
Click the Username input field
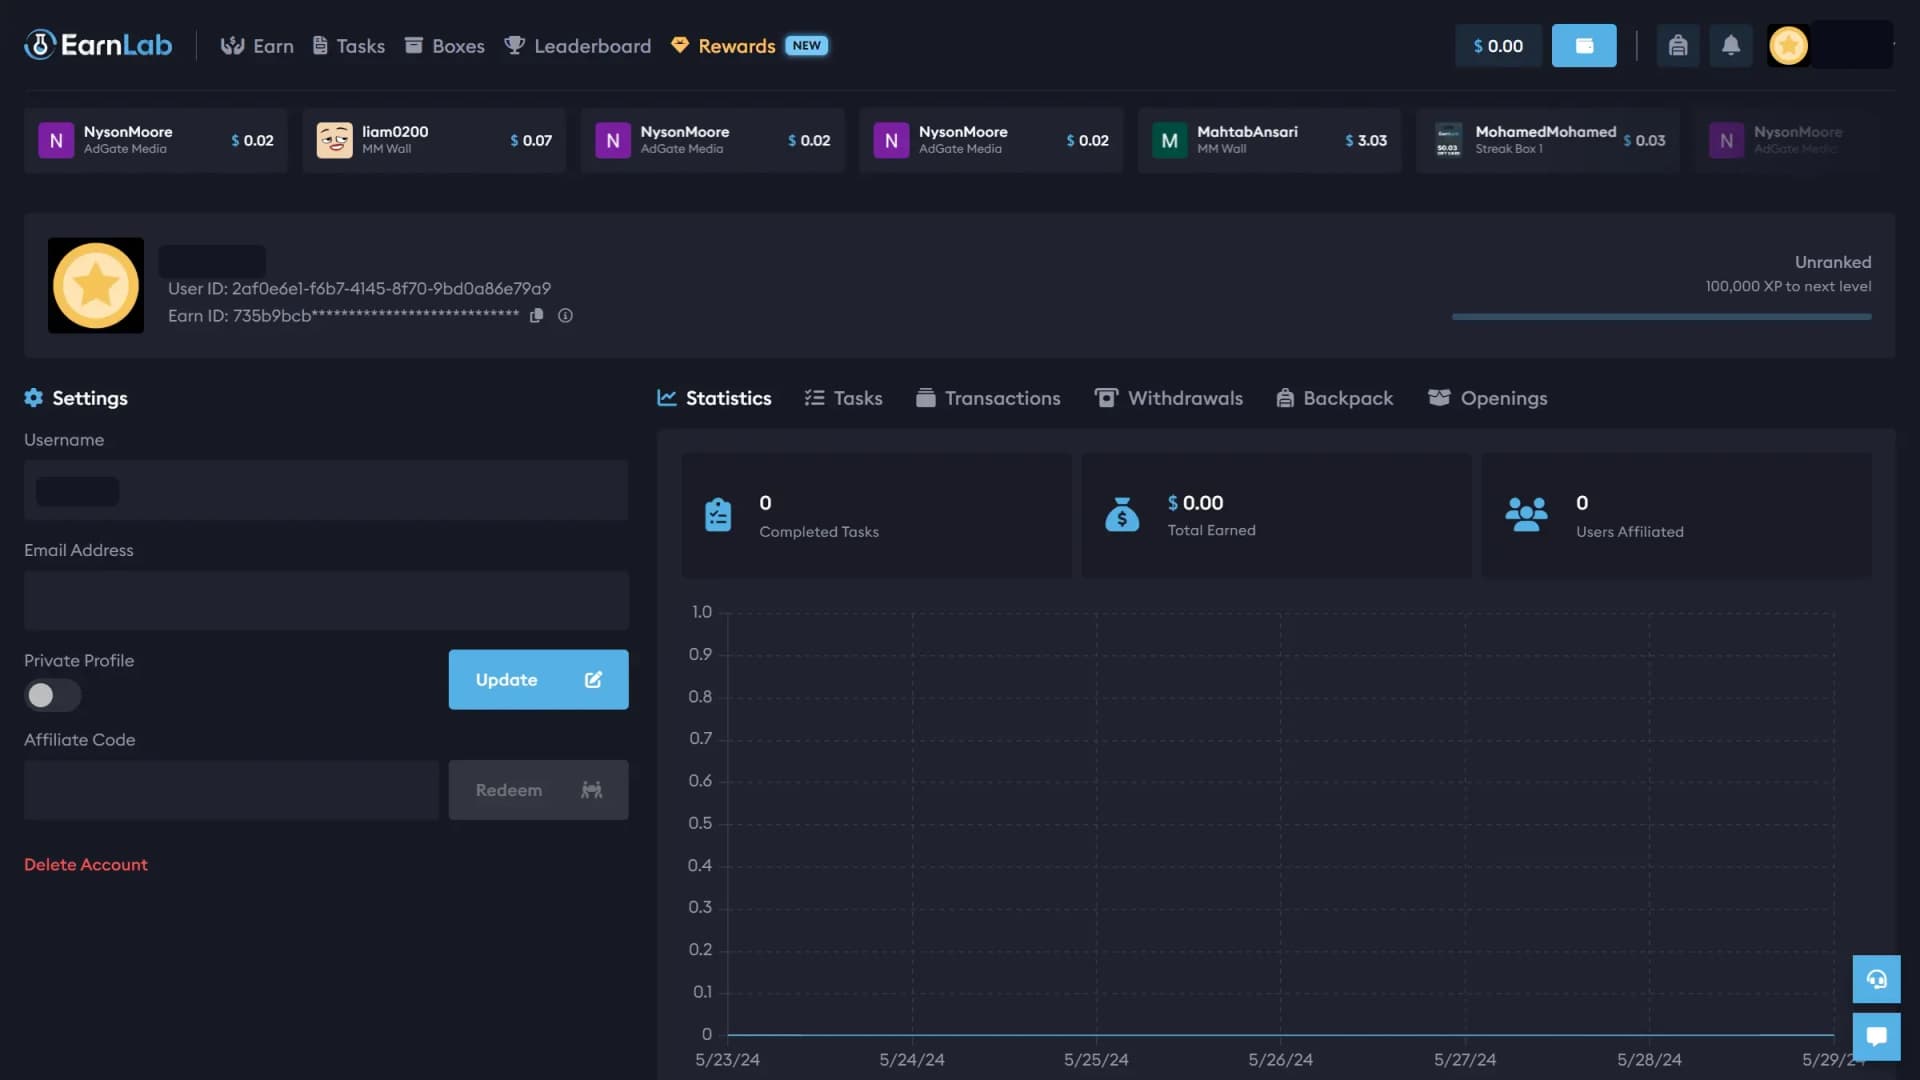point(326,490)
